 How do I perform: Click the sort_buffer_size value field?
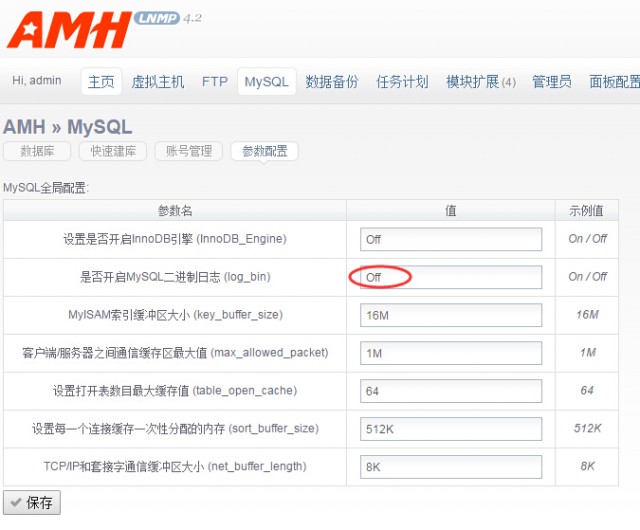coord(451,429)
